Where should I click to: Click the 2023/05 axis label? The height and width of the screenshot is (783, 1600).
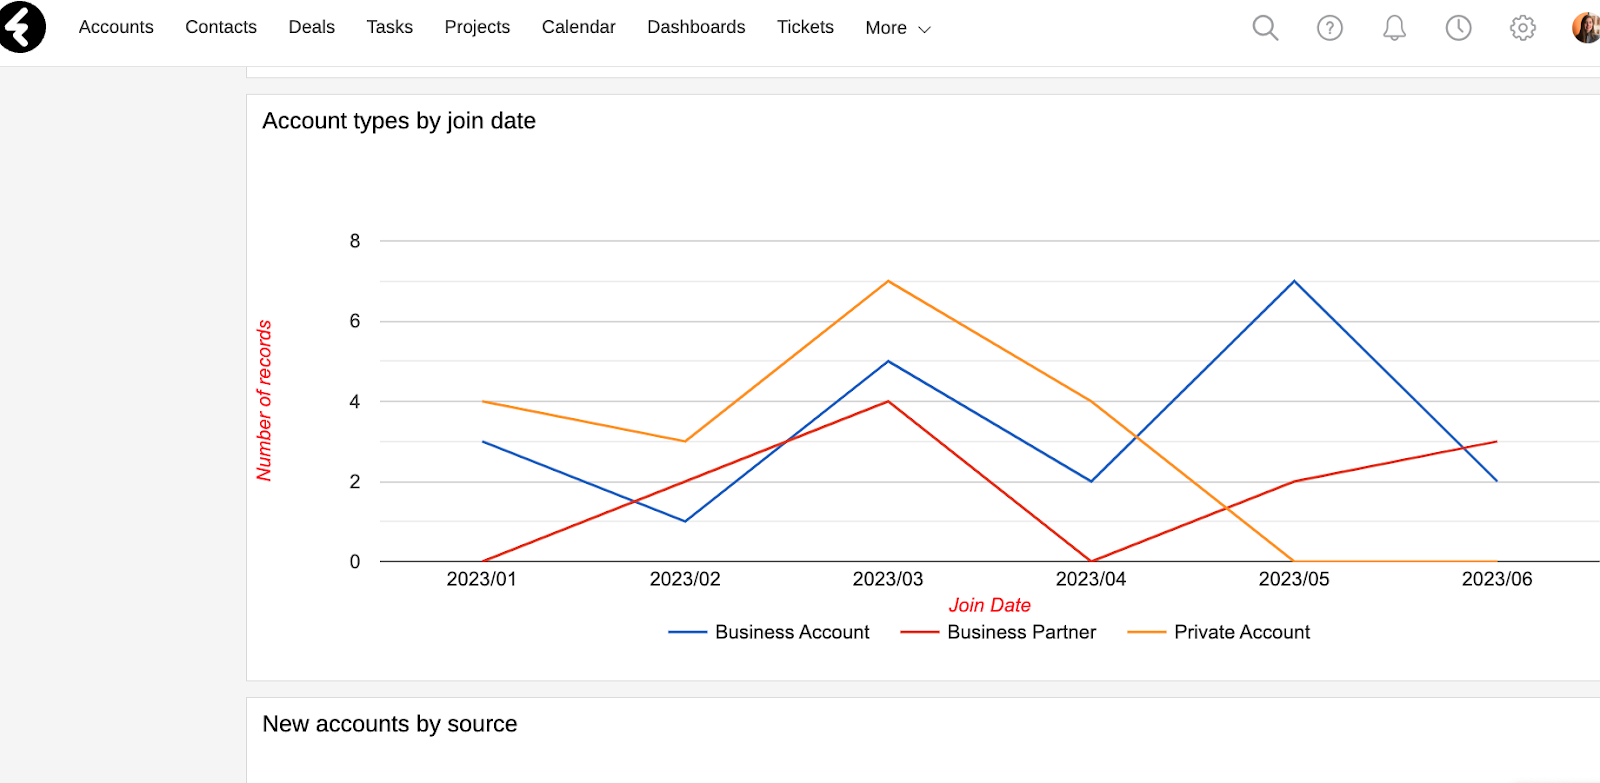pos(1294,579)
